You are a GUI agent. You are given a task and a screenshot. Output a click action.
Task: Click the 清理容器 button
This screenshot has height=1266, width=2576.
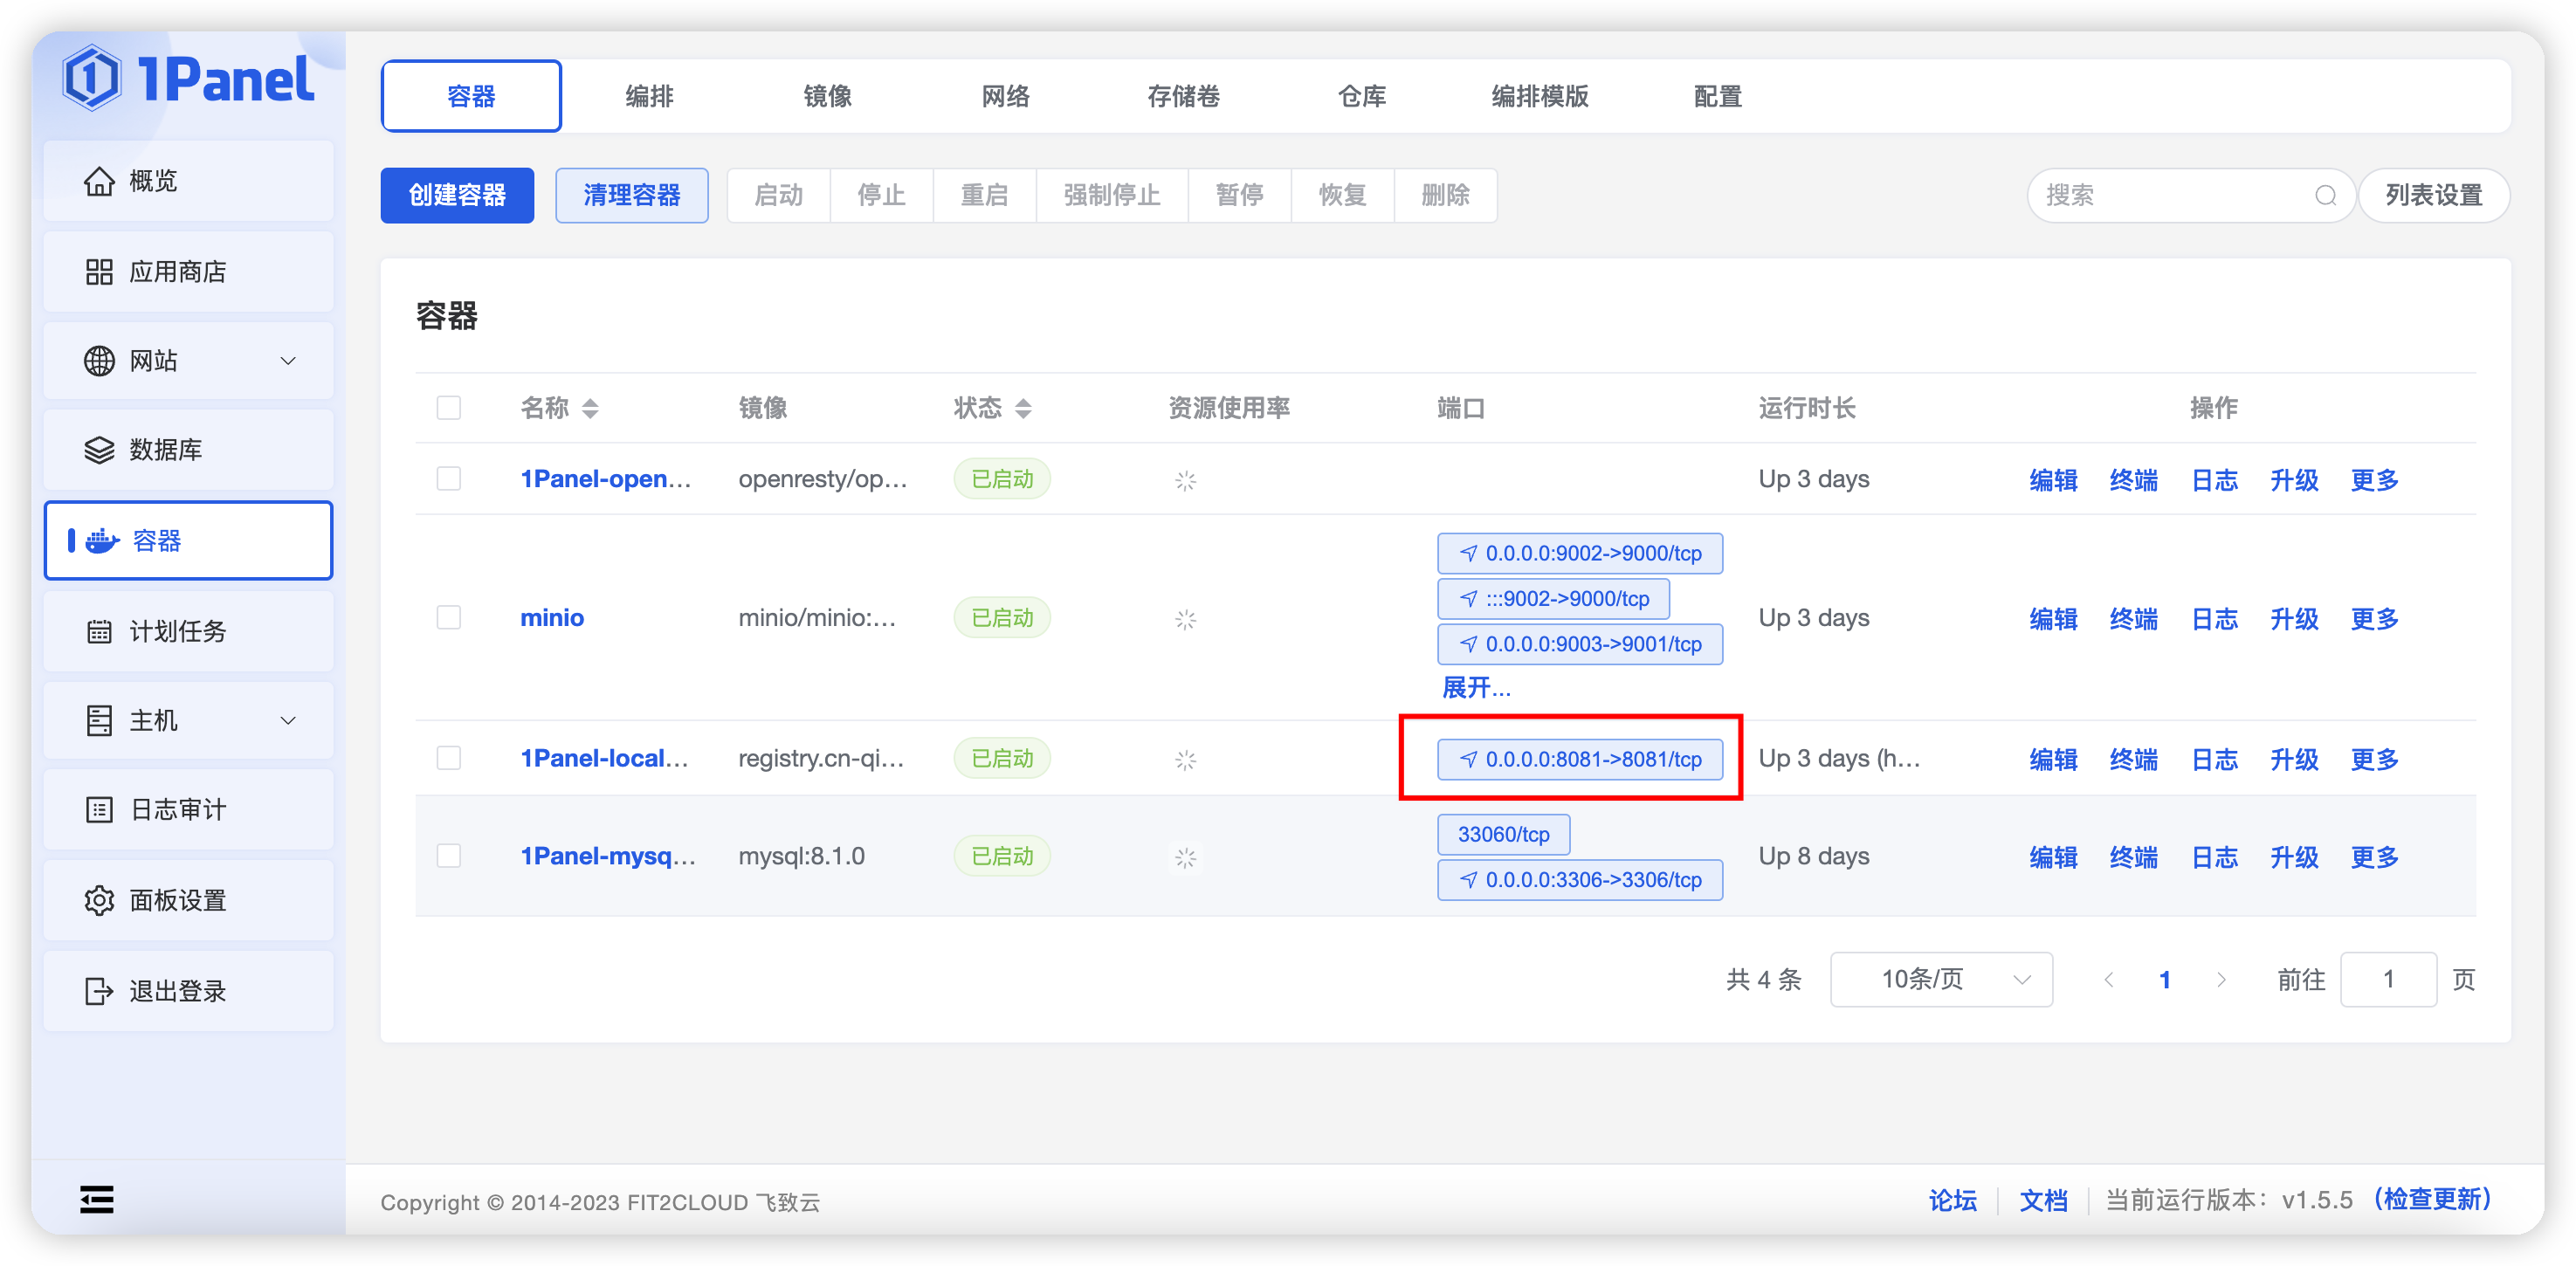pos(632,195)
